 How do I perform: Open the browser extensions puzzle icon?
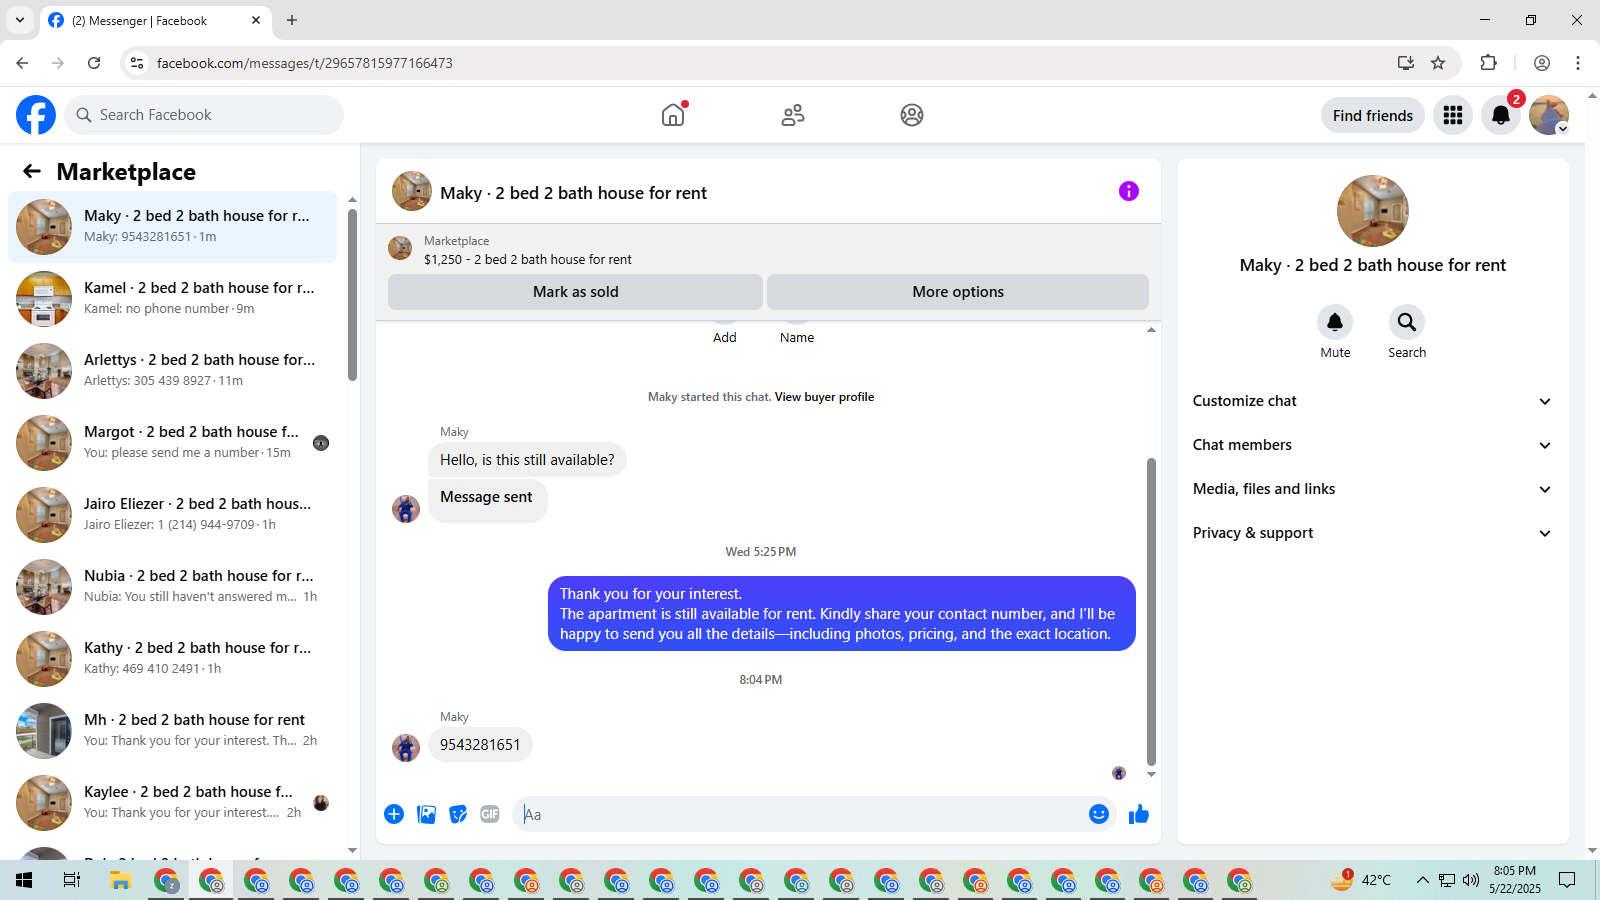tap(1489, 63)
